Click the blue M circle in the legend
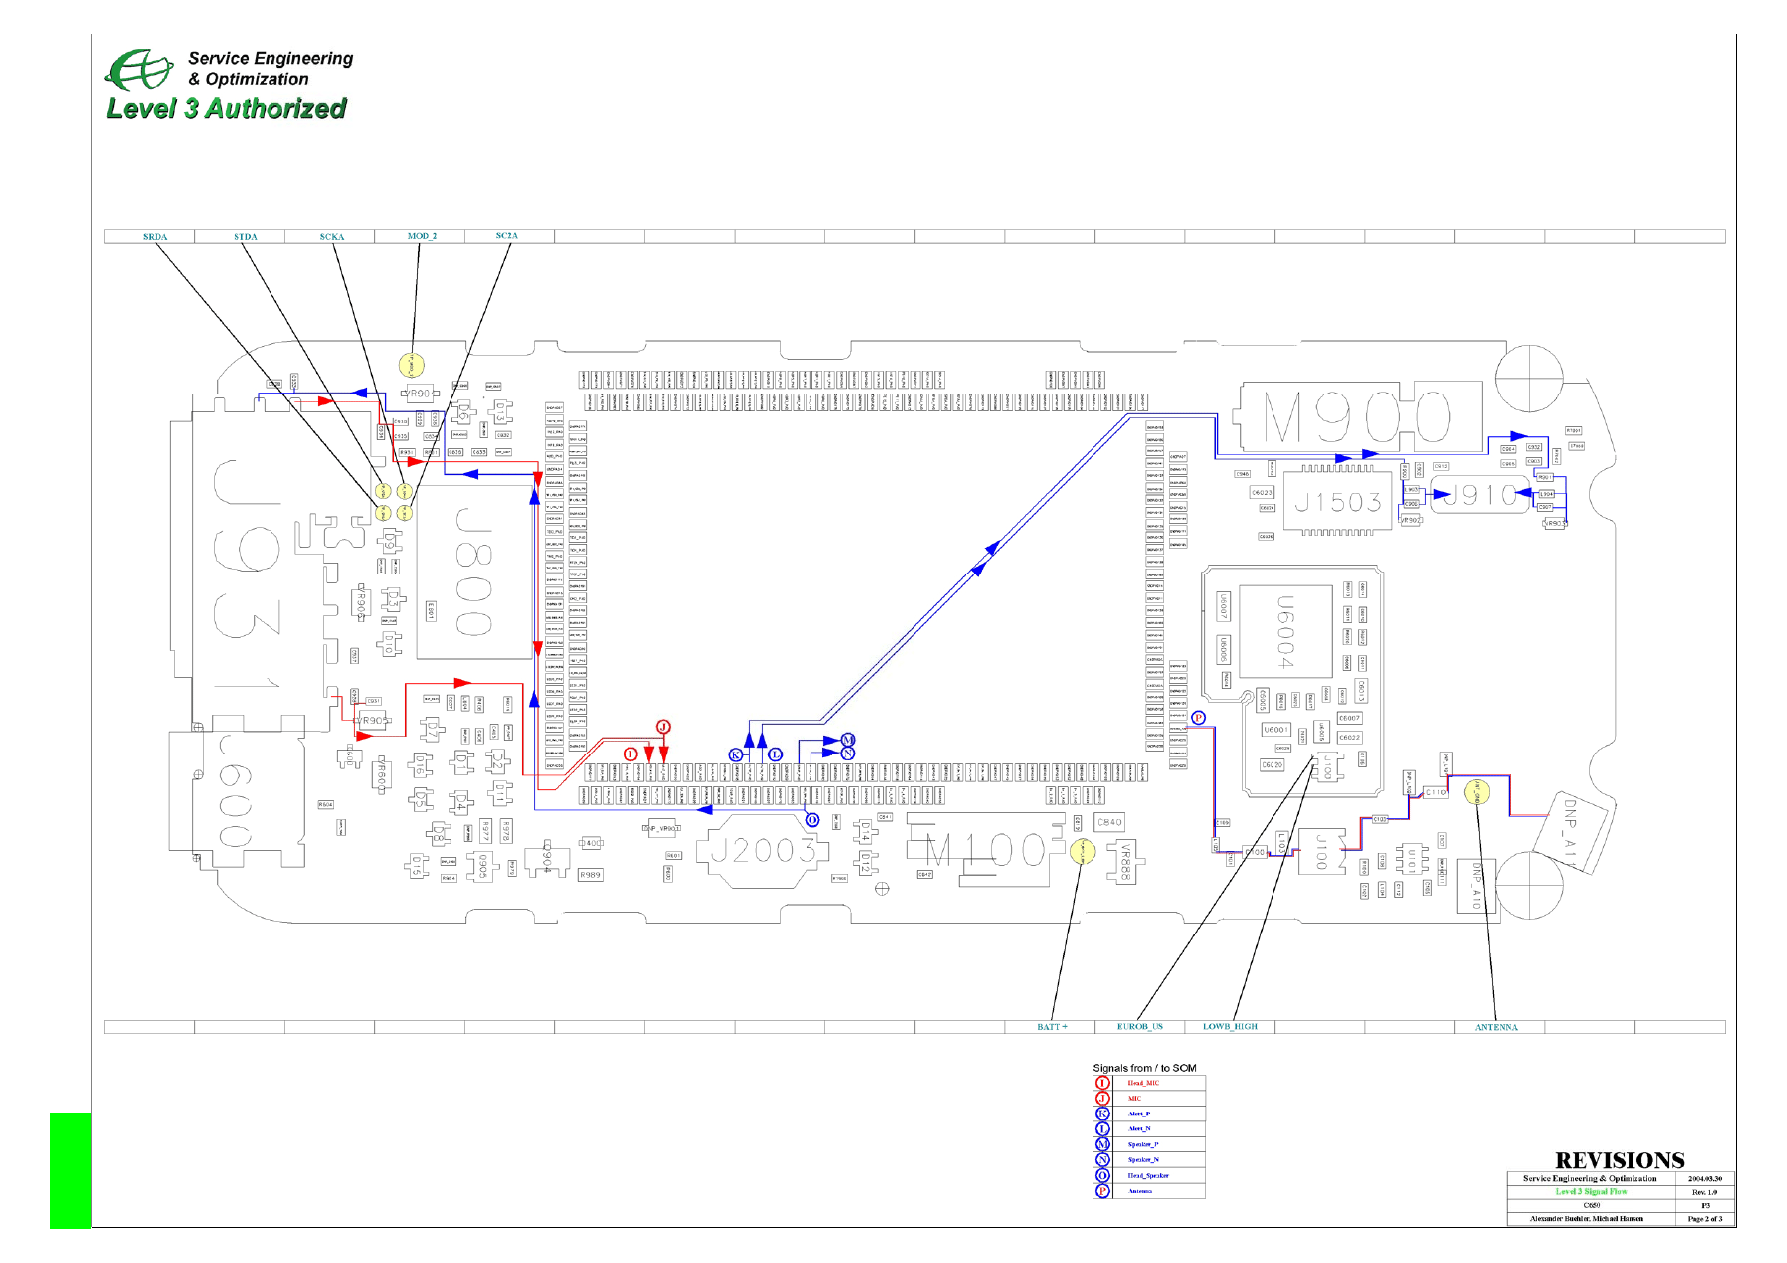Image resolution: width=1787 pixels, height=1263 pixels. pyautogui.click(x=1102, y=1144)
